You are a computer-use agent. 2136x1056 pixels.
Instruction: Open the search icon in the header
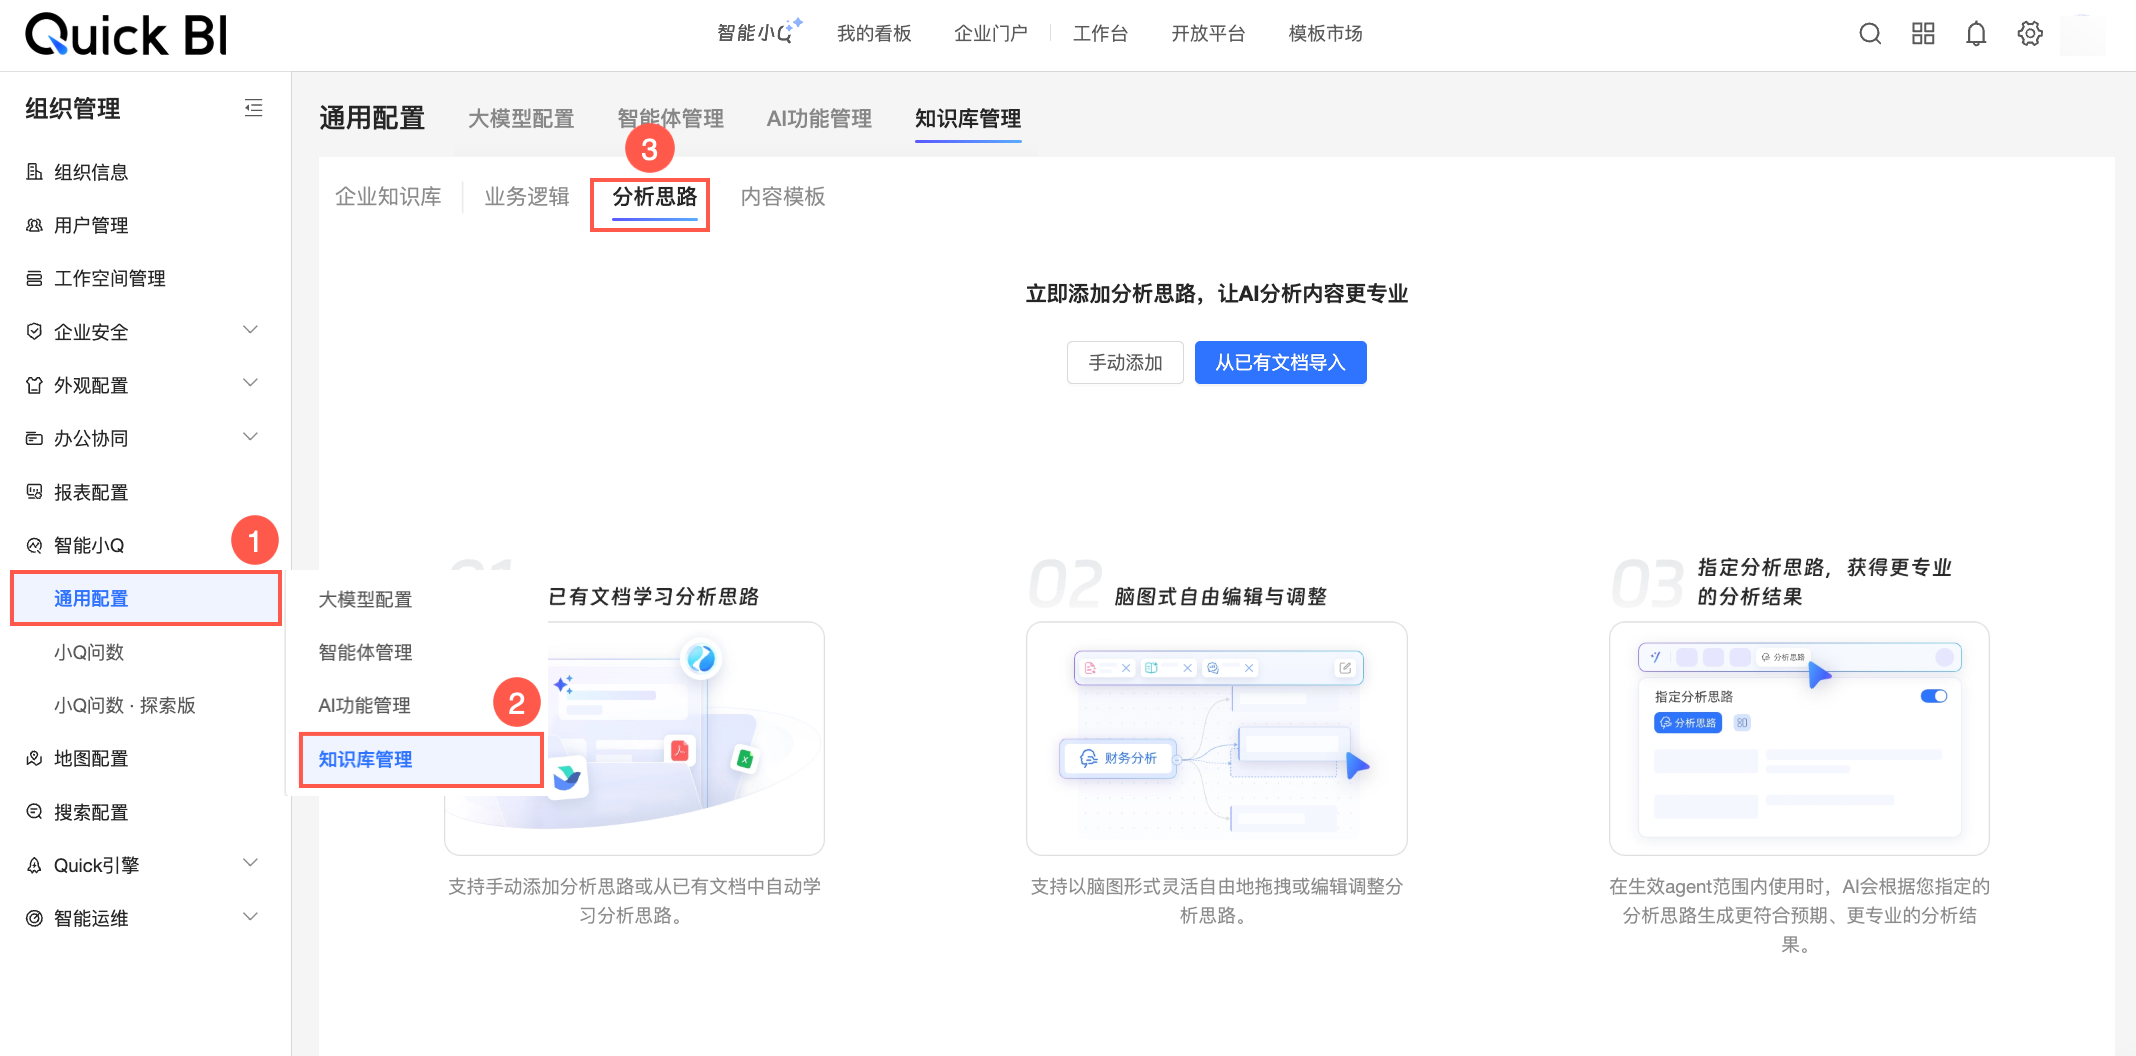1870,34
